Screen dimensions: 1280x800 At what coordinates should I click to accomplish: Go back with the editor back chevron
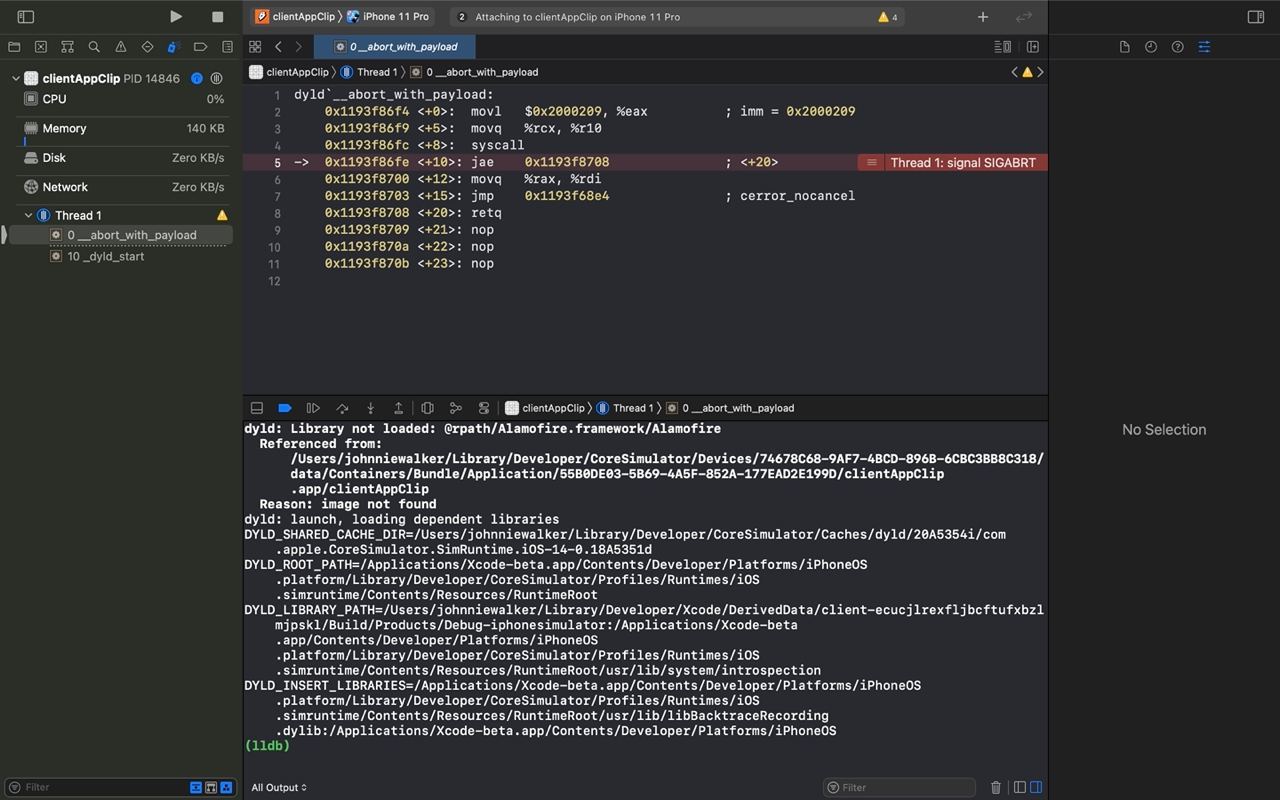click(278, 47)
